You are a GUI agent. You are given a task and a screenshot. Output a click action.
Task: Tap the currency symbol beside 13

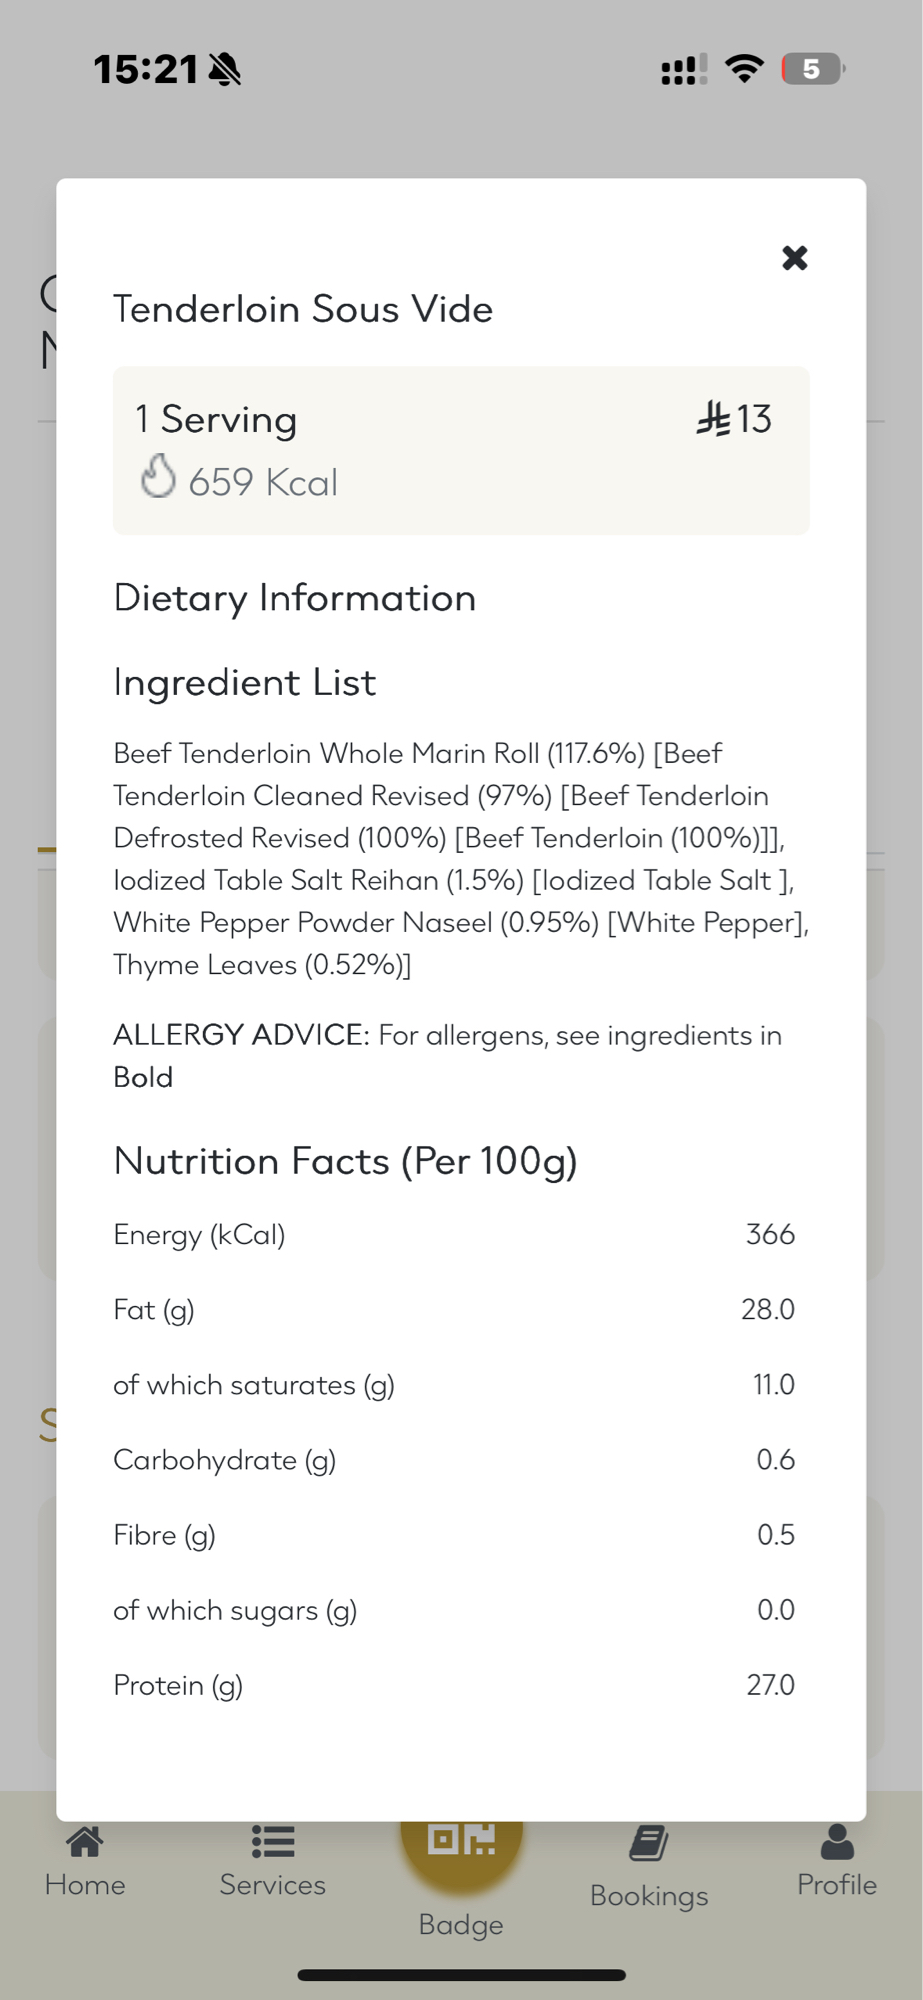tap(713, 419)
